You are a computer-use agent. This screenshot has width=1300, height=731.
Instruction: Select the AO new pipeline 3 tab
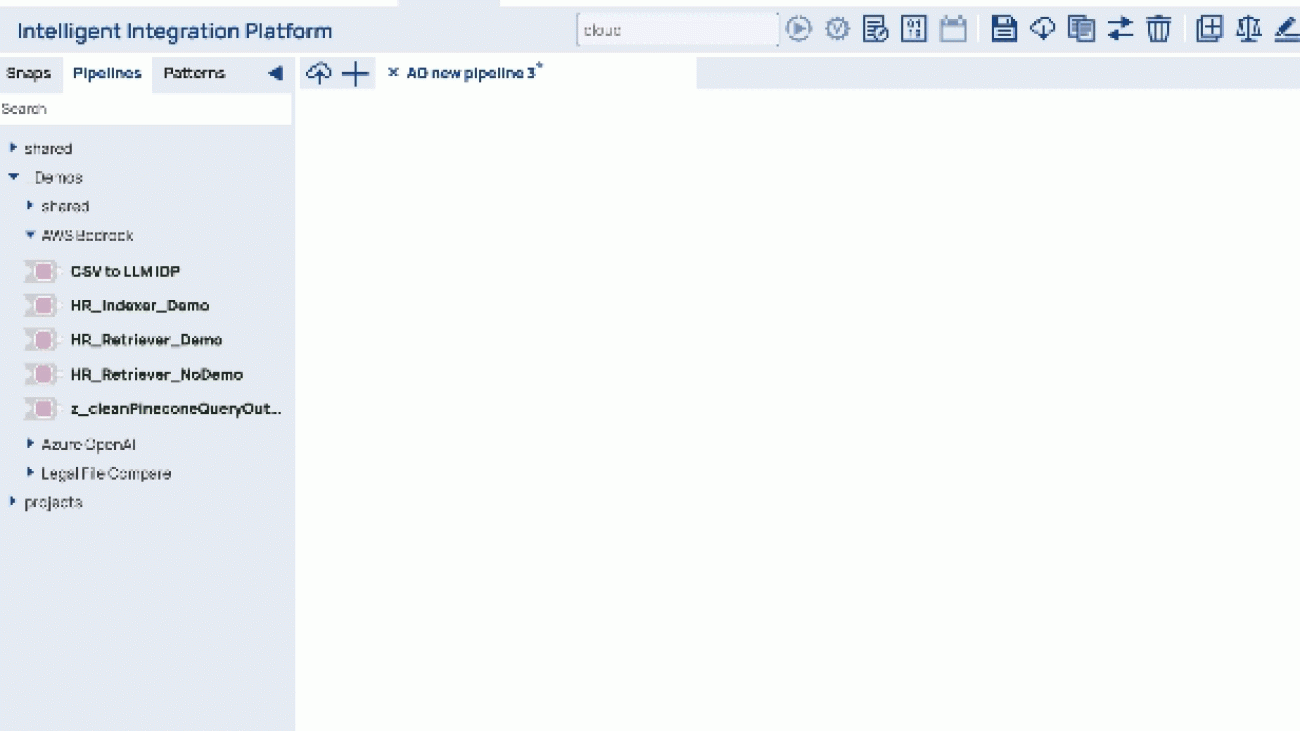pyautogui.click(x=472, y=73)
